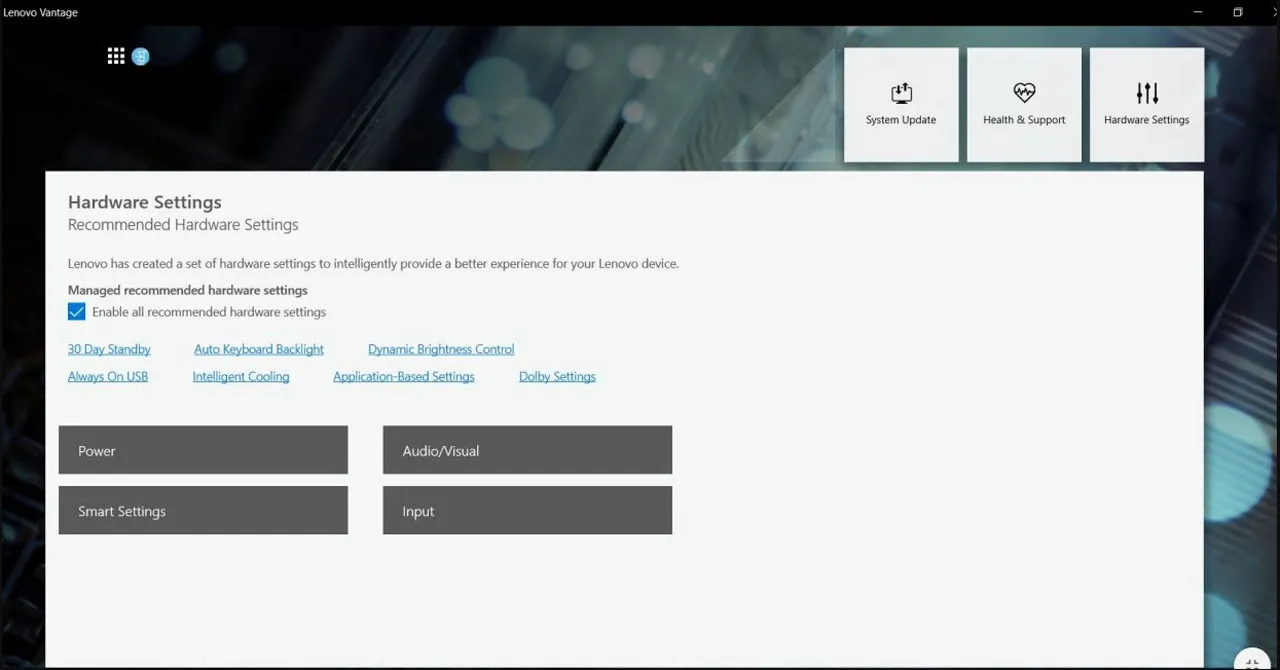Restore the window using the title bar button

[1237, 12]
